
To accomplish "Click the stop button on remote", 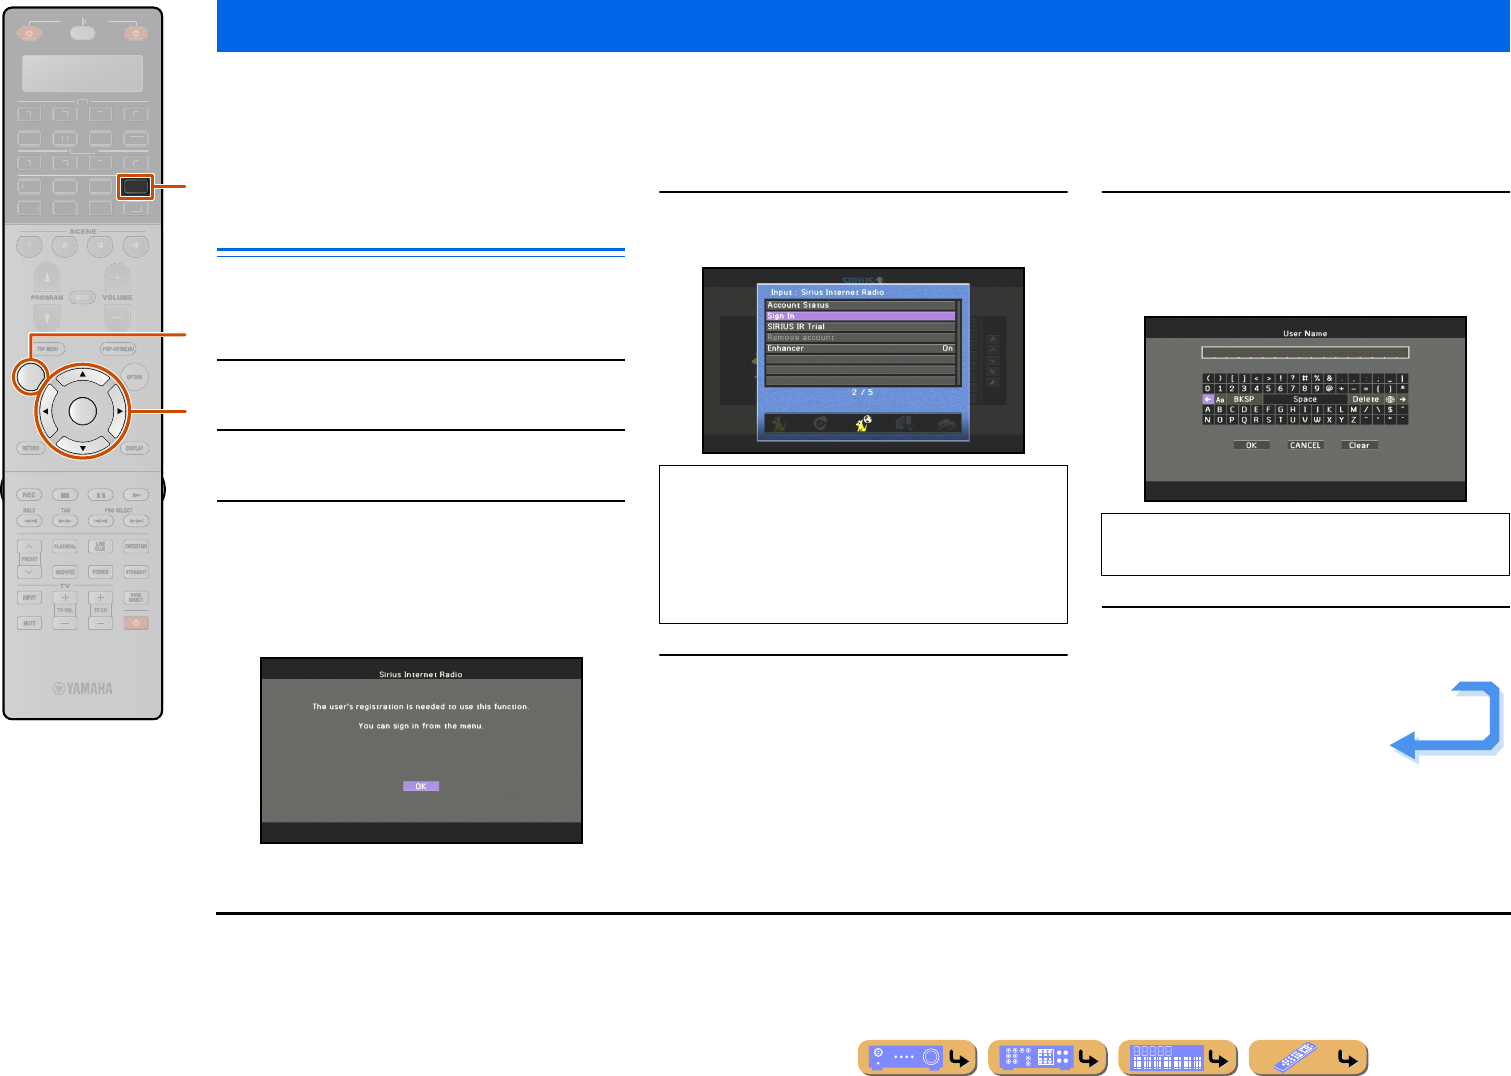I will [x=65, y=495].
